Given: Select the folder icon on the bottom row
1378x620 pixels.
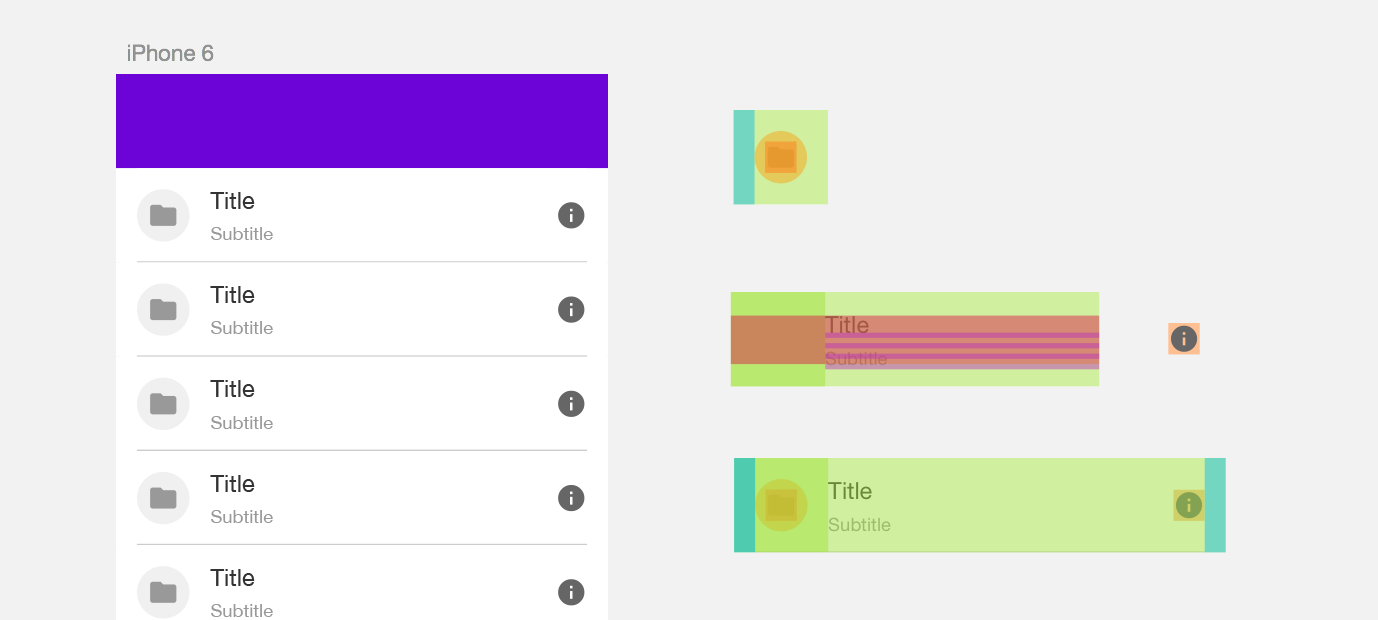Looking at the screenshot, I should [163, 592].
